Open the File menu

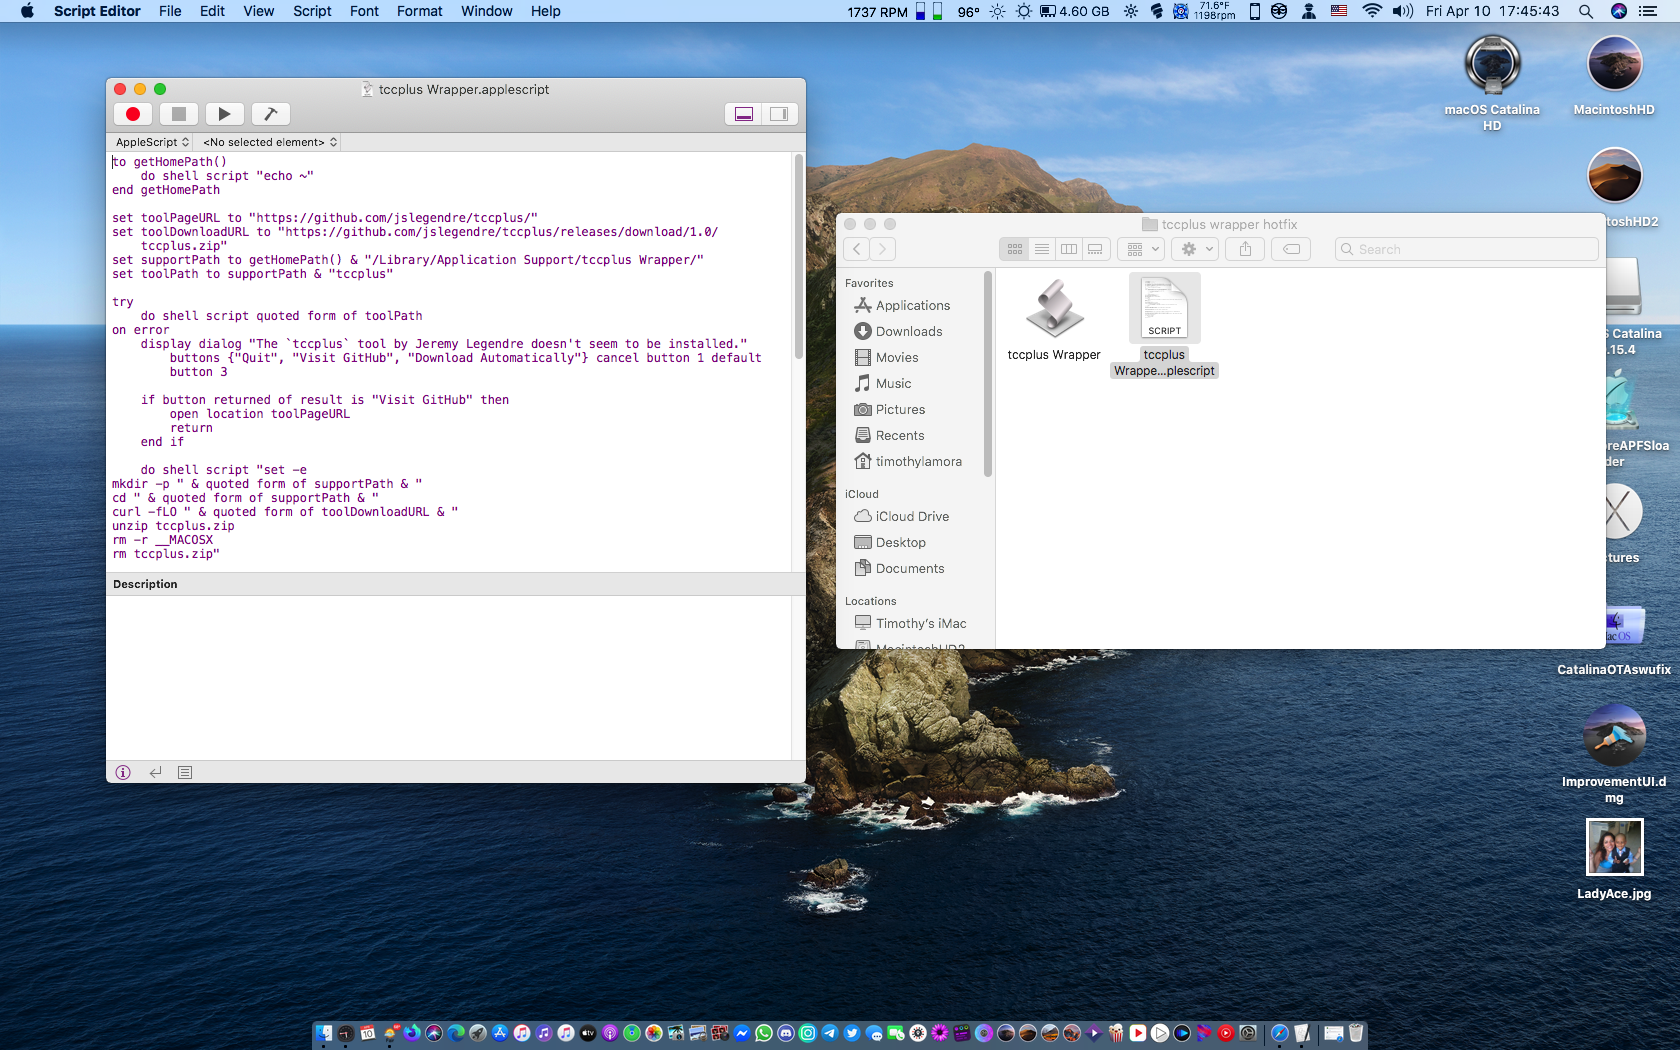point(170,11)
